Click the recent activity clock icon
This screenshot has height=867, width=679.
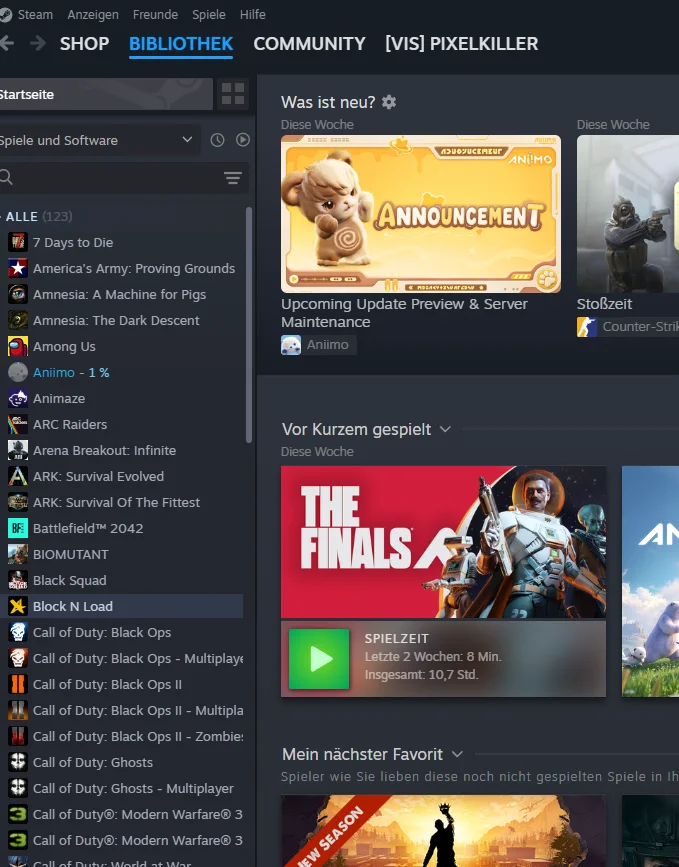coord(217,140)
